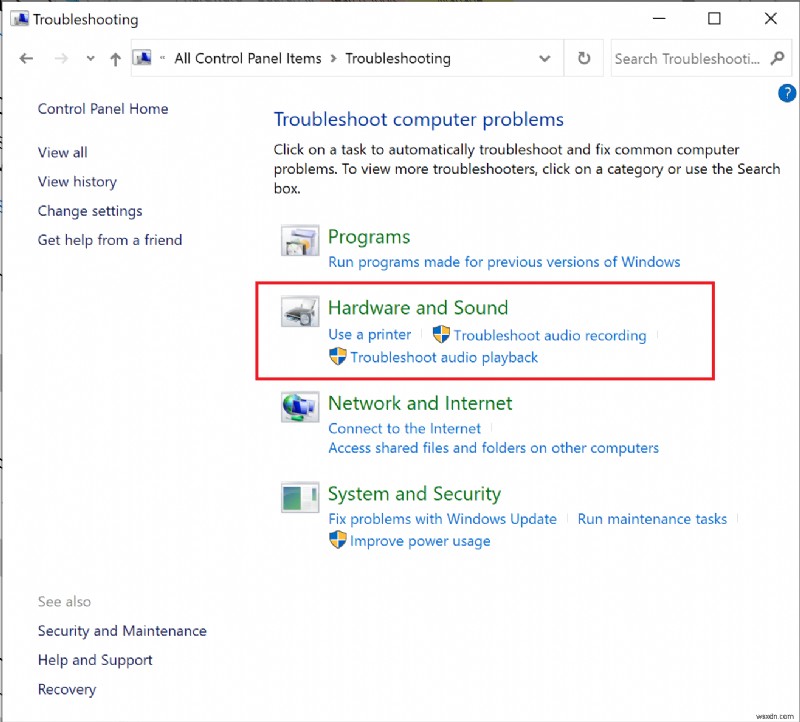The height and width of the screenshot is (722, 800).
Task: Launch the Use a printer troubleshooter
Action: pyautogui.click(x=369, y=335)
